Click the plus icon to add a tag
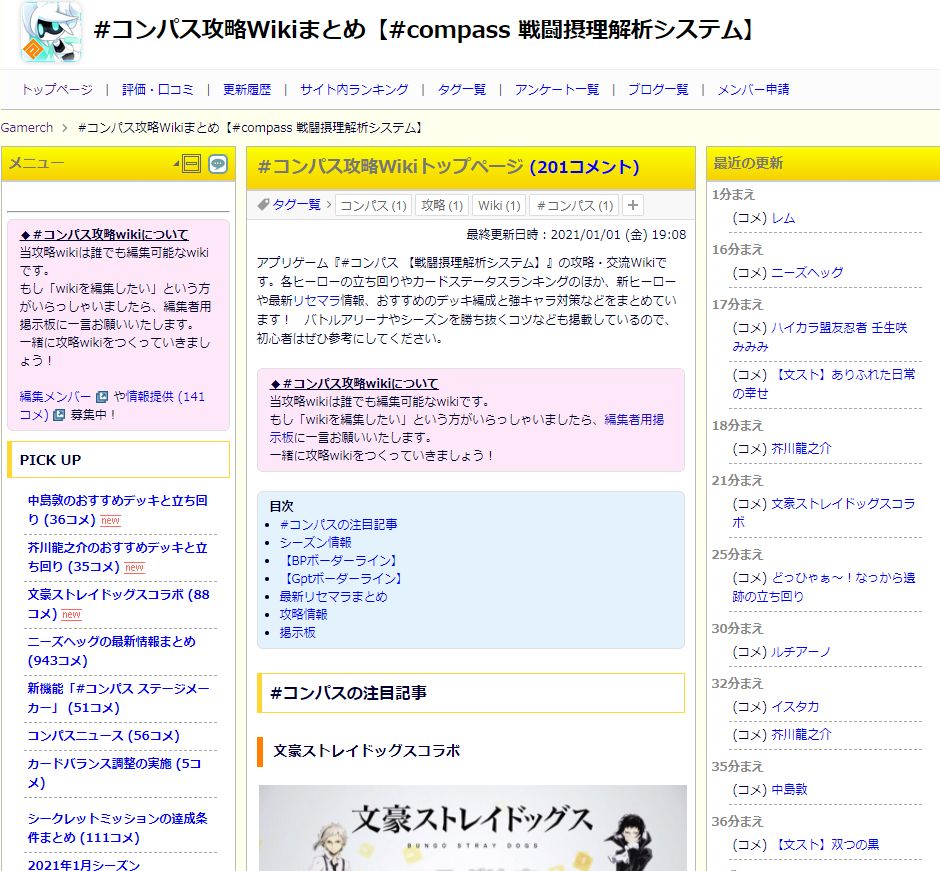 point(632,205)
